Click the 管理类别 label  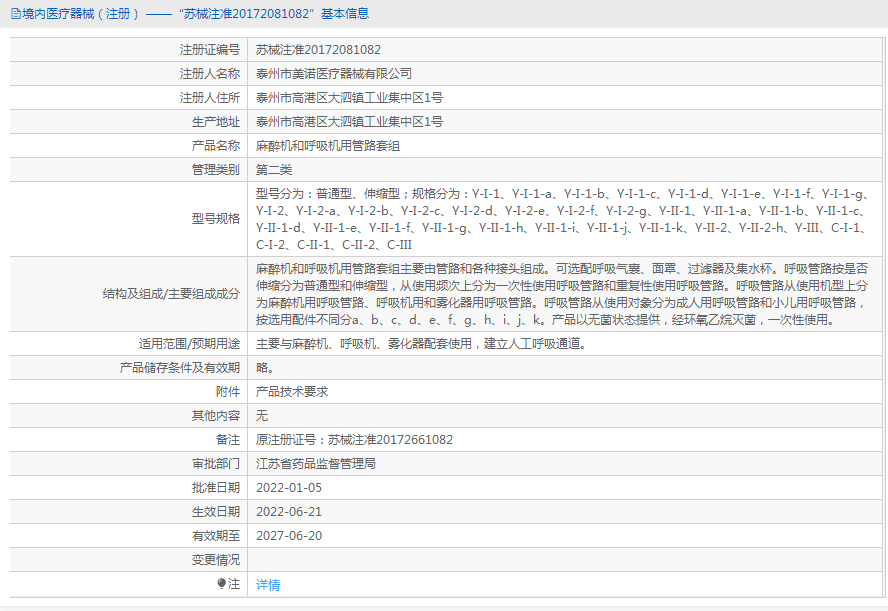(x=216, y=170)
